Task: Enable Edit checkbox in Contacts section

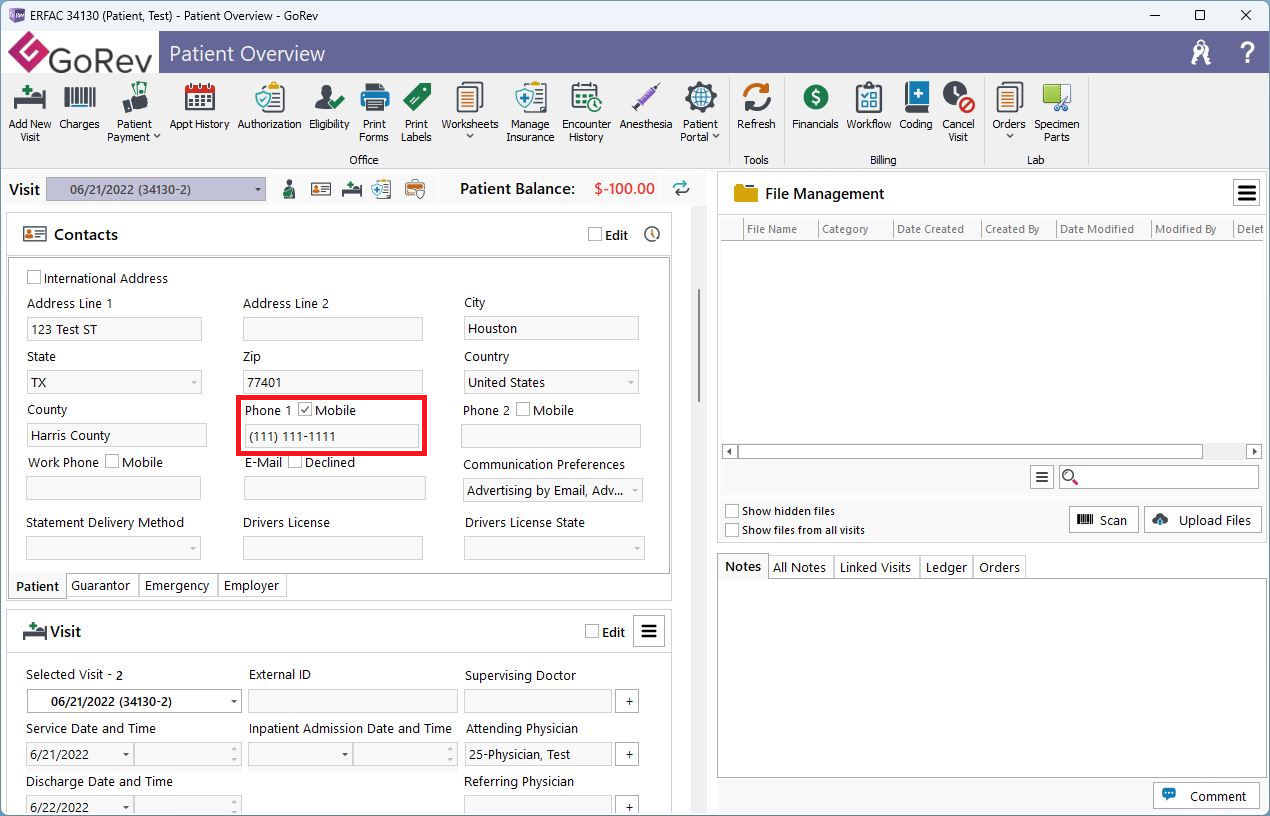Action: tap(595, 234)
